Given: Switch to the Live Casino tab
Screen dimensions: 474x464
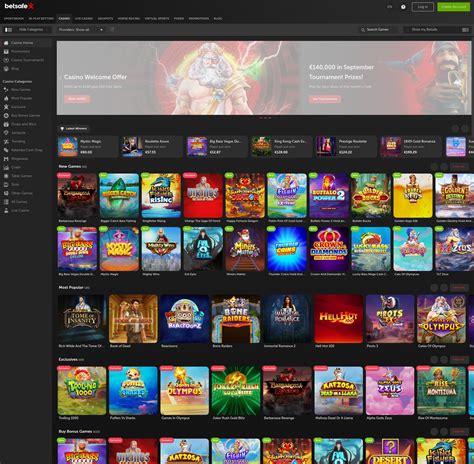Looking at the screenshot, I should pos(84,19).
